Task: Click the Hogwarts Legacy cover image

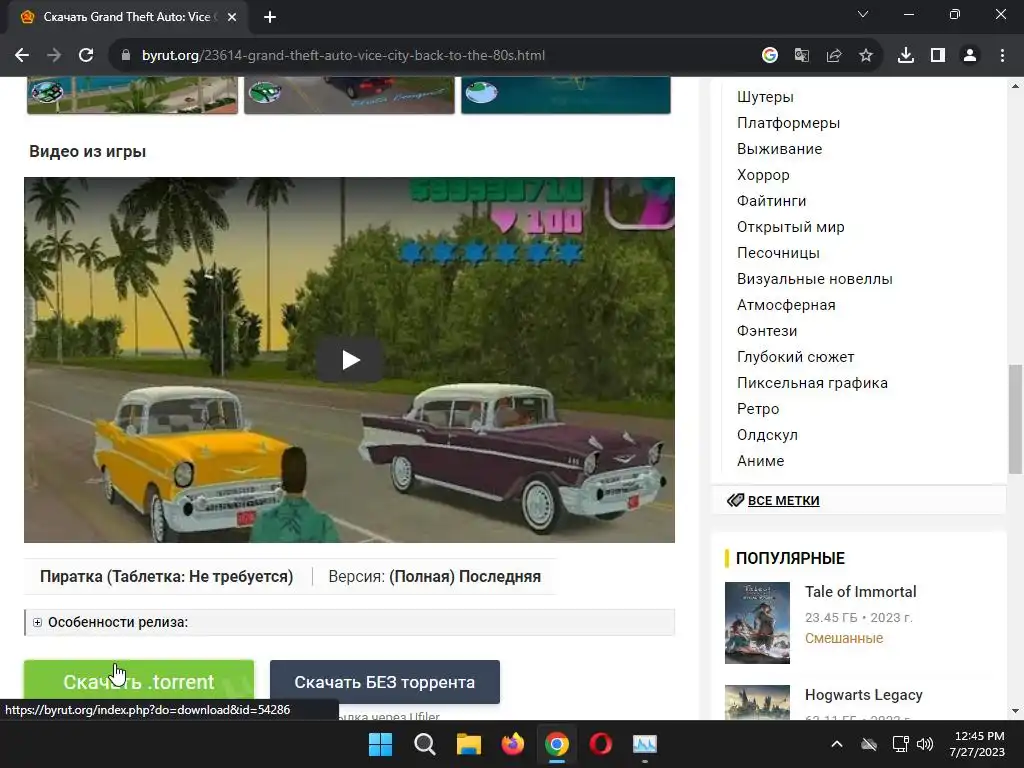Action: click(x=758, y=702)
